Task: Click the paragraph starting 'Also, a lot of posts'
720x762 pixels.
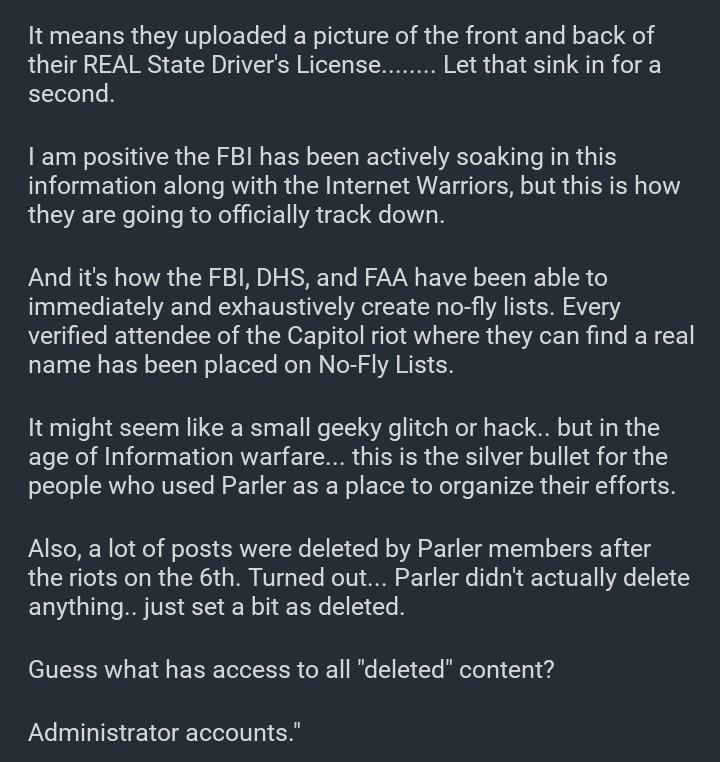Action: point(359,578)
